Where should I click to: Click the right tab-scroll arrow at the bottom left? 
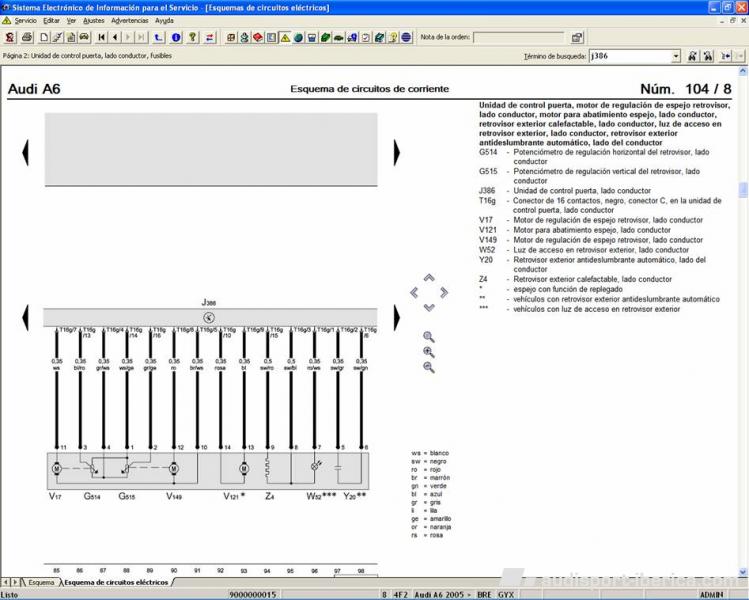pyautogui.click(x=15, y=582)
